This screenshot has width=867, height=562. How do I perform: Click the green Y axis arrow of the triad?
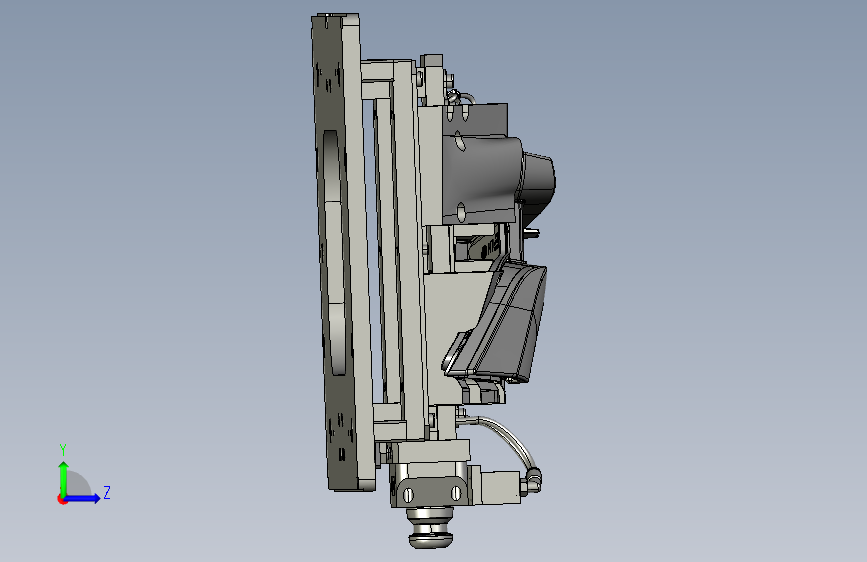click(64, 478)
